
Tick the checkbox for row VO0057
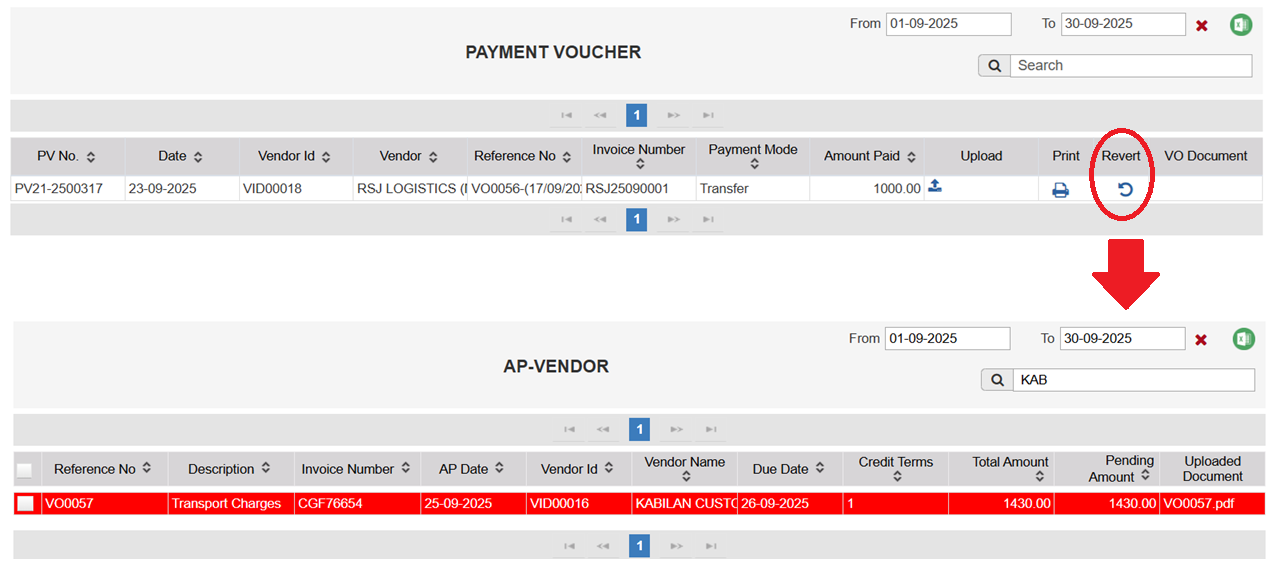click(x=25, y=504)
